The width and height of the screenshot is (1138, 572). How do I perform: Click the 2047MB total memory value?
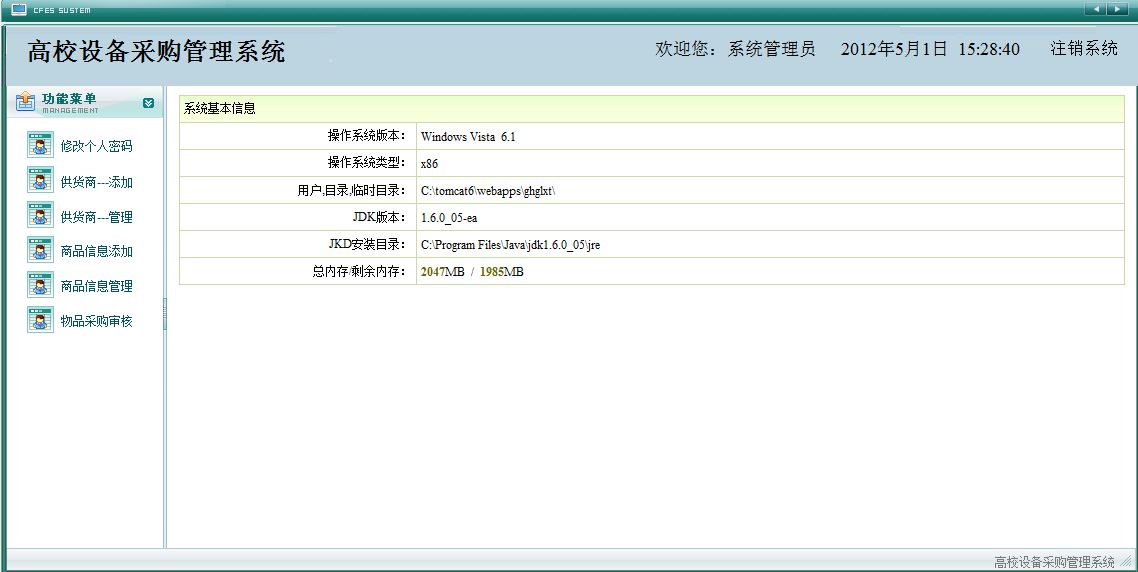(x=443, y=272)
